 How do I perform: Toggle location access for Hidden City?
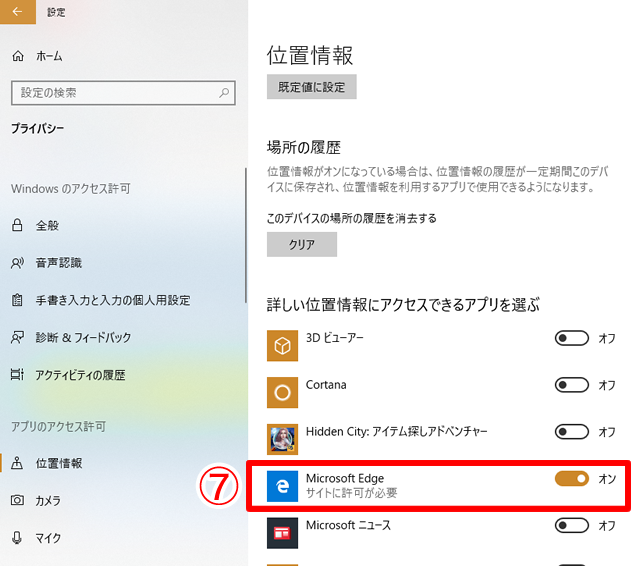(571, 432)
